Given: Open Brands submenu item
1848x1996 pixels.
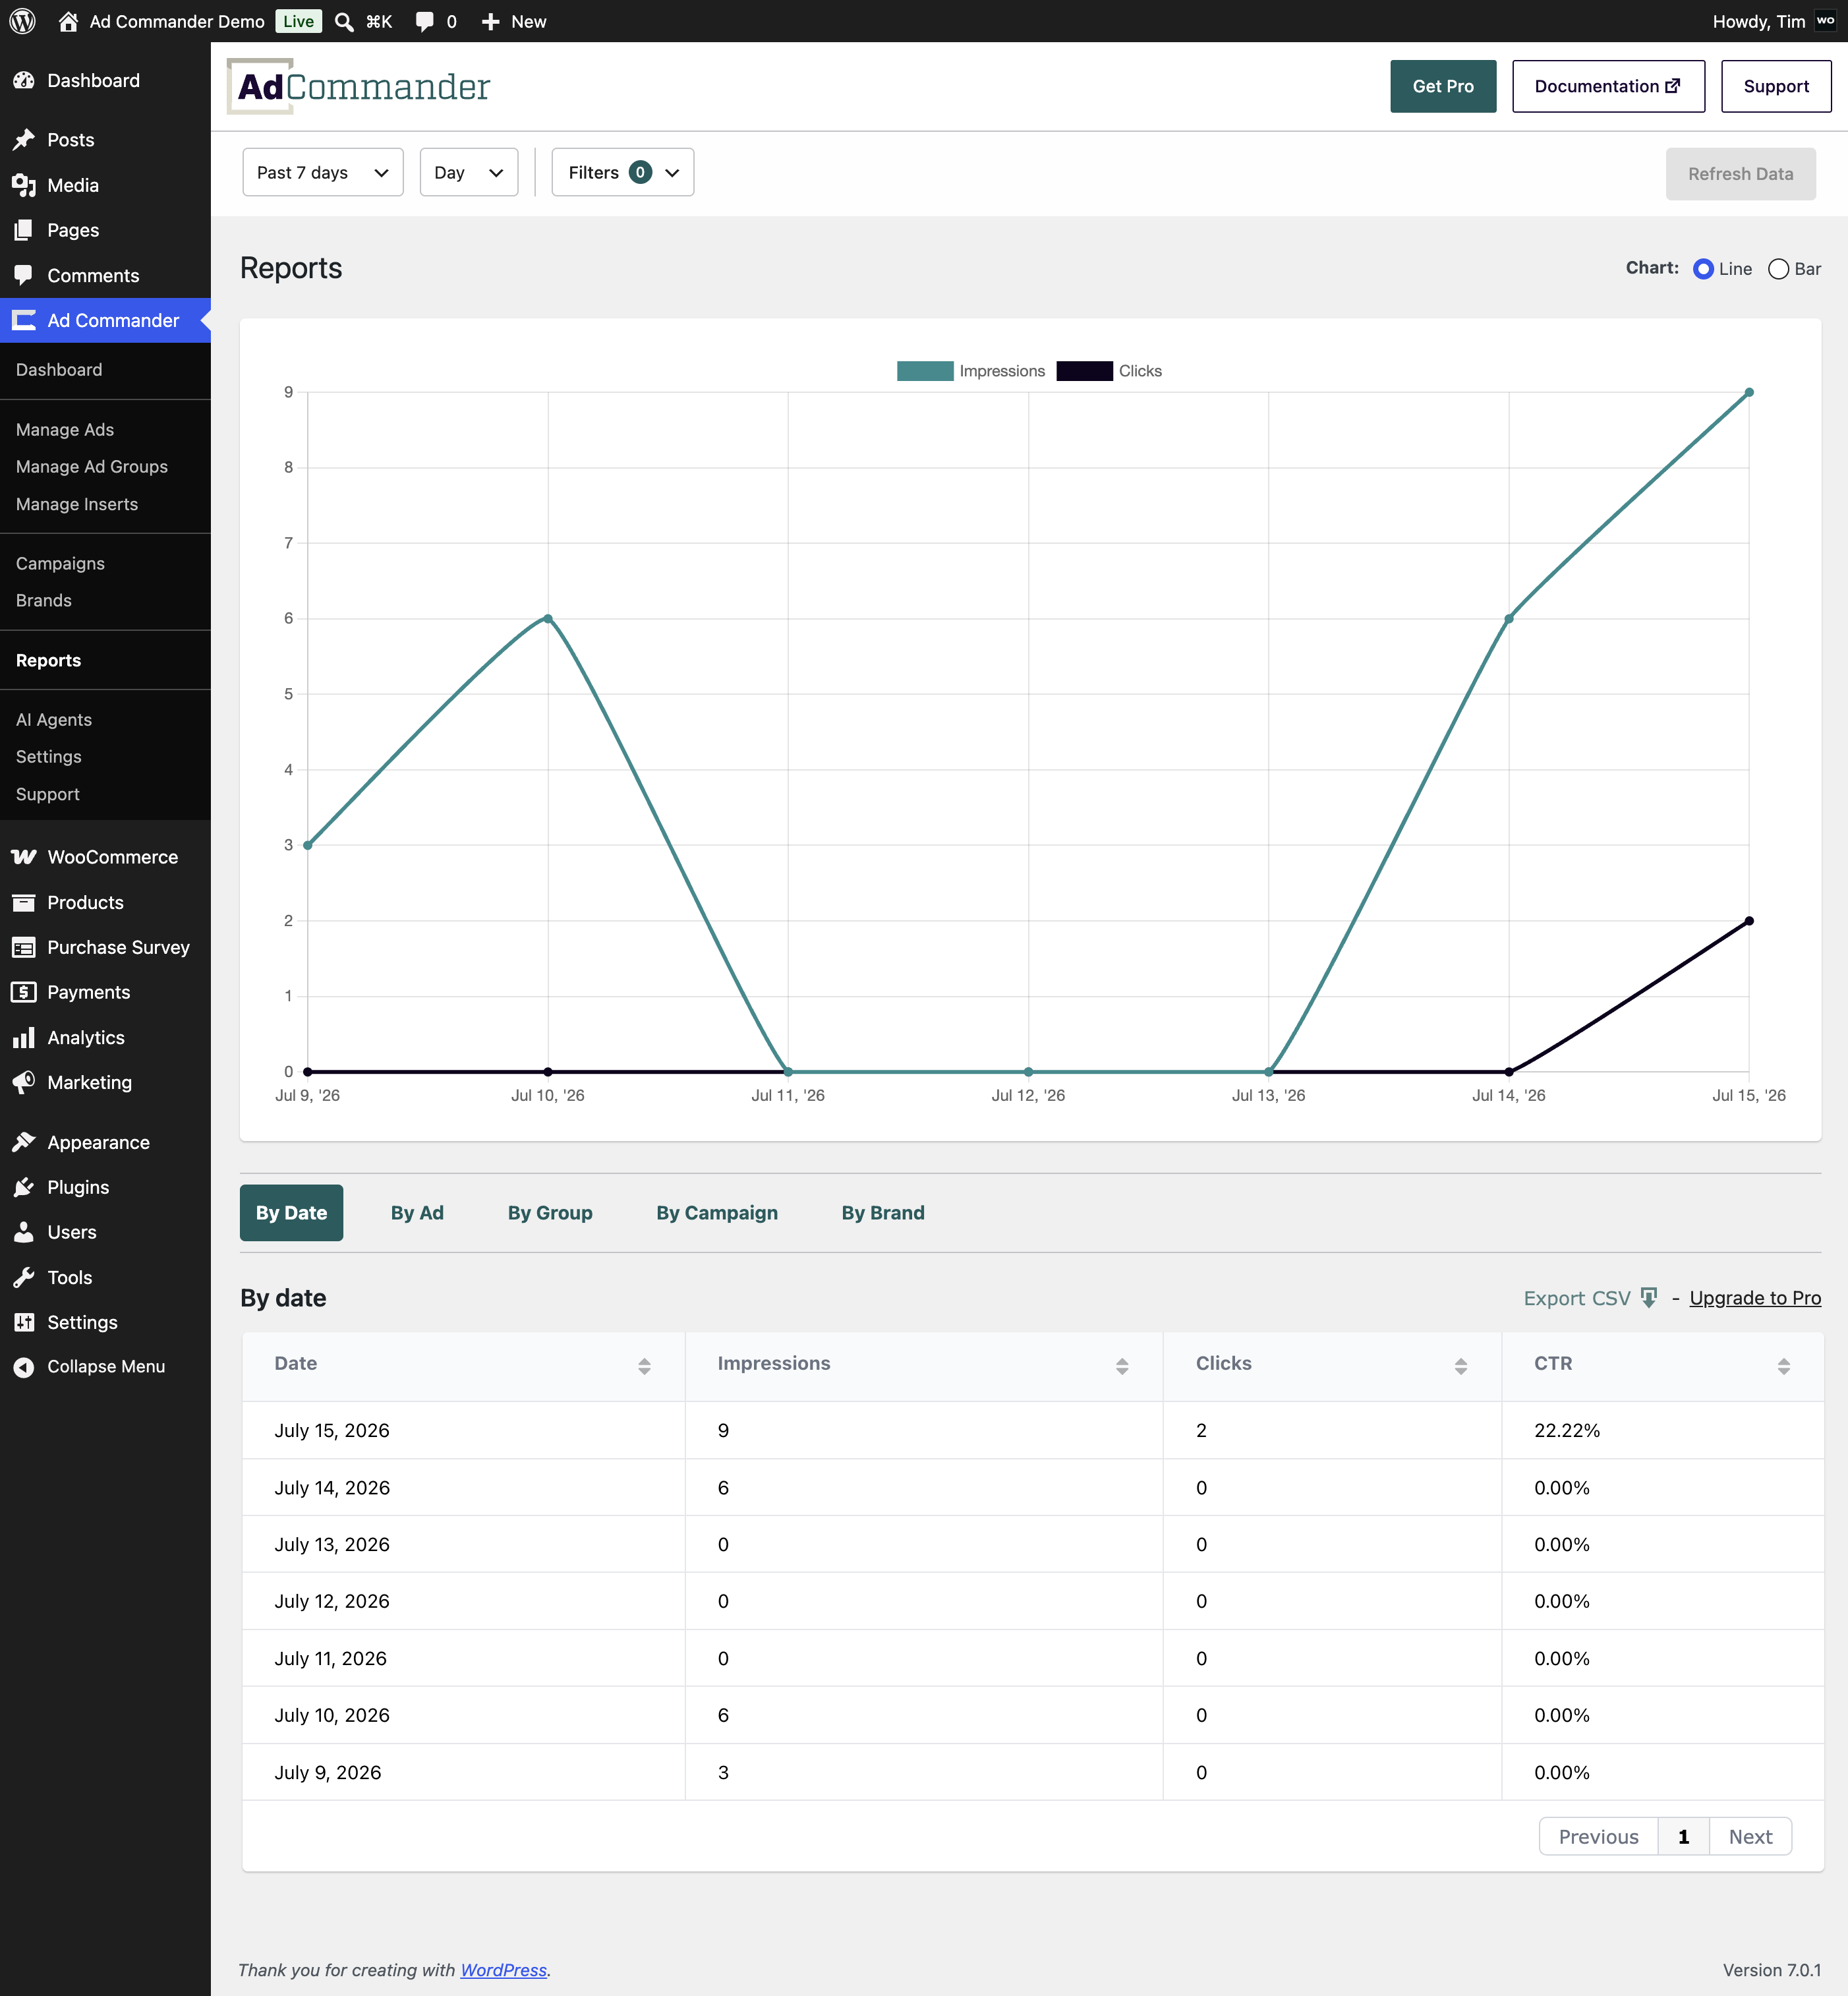Looking at the screenshot, I should [x=44, y=600].
